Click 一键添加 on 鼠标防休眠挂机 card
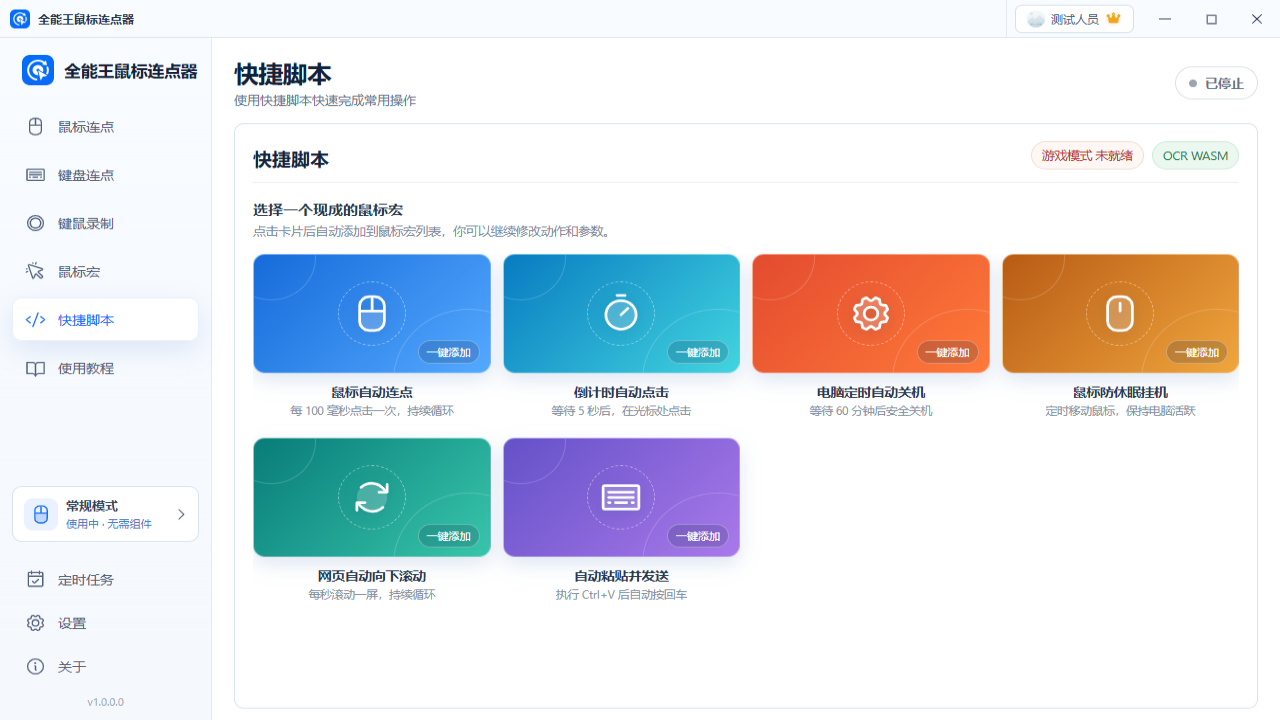The image size is (1280, 720). click(1197, 352)
